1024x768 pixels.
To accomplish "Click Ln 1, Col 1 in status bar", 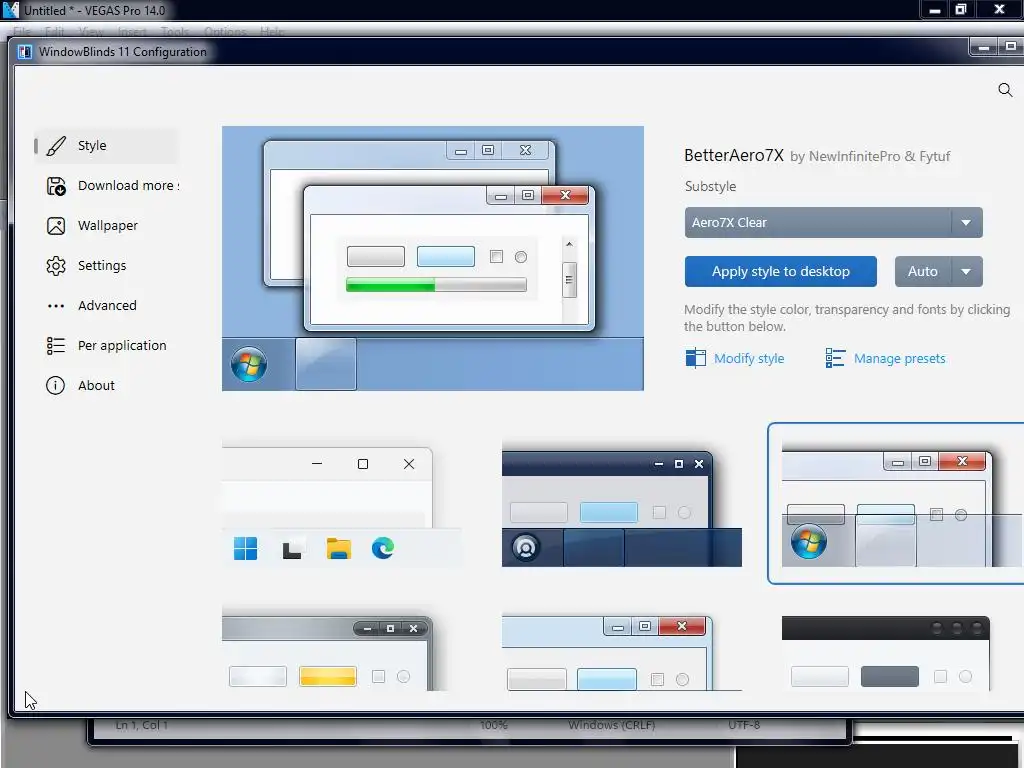I will [142, 725].
